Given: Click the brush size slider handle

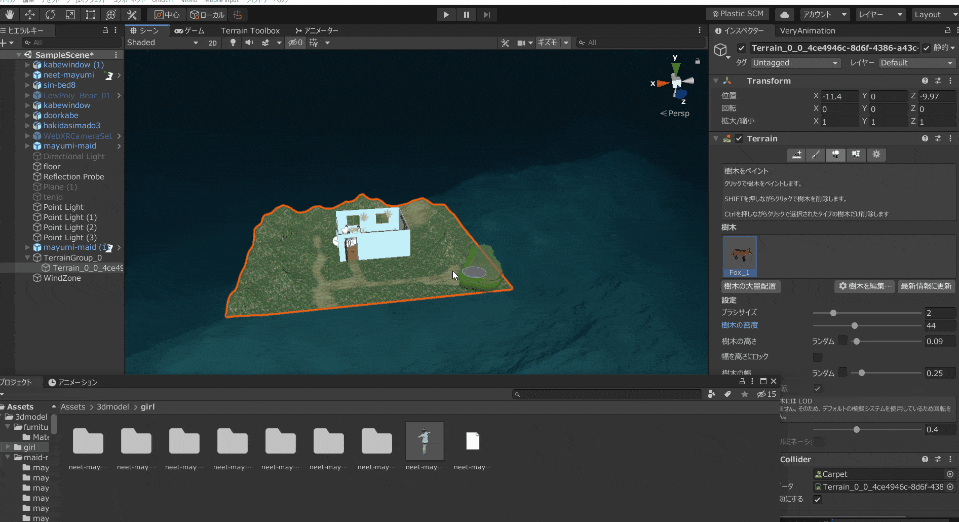Looking at the screenshot, I should (x=833, y=313).
